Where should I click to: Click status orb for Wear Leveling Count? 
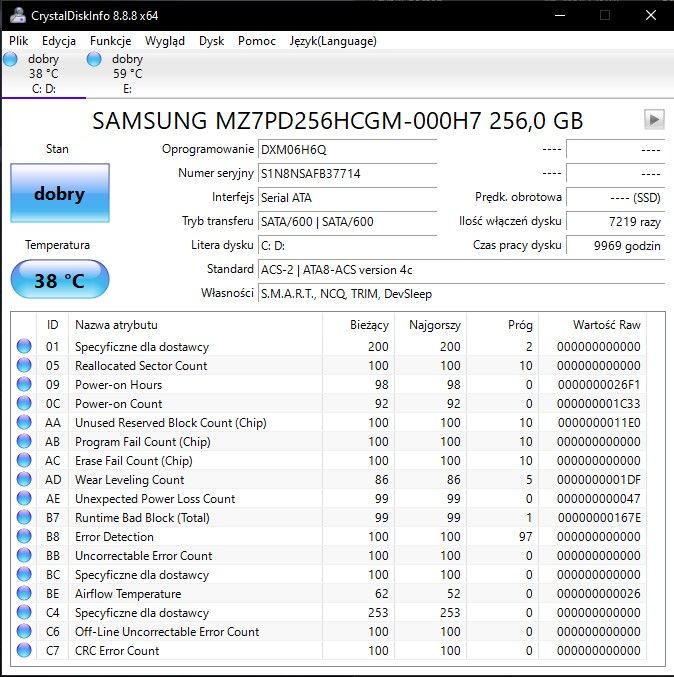pyautogui.click(x=24, y=479)
